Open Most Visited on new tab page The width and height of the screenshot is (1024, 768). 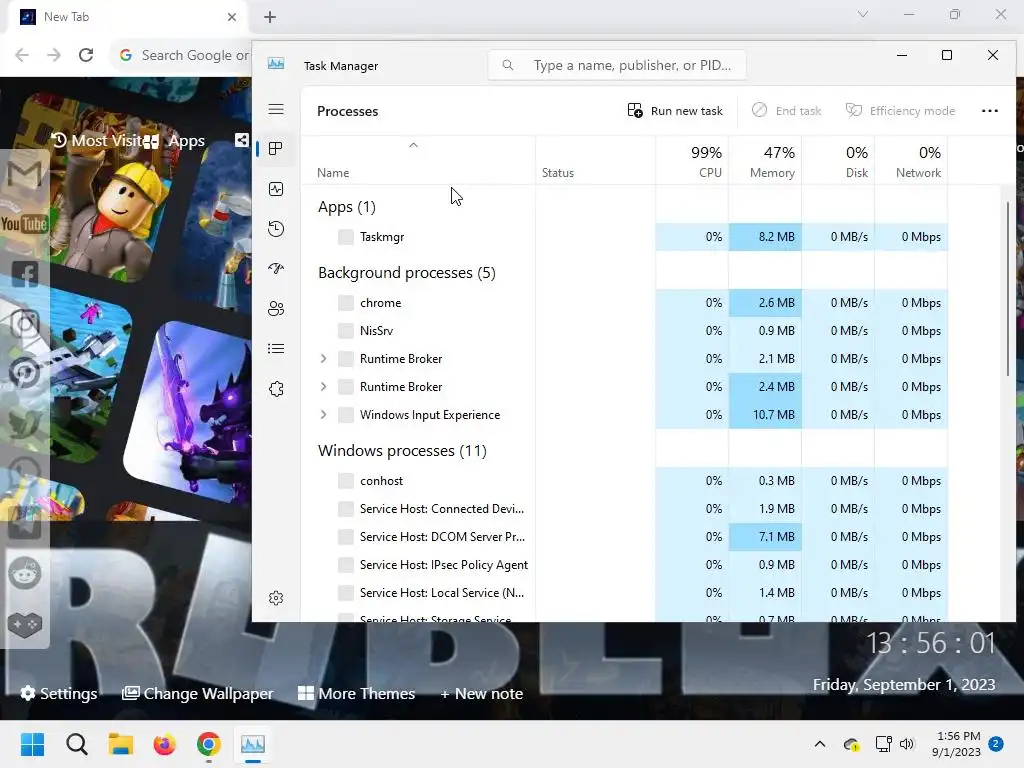96,140
